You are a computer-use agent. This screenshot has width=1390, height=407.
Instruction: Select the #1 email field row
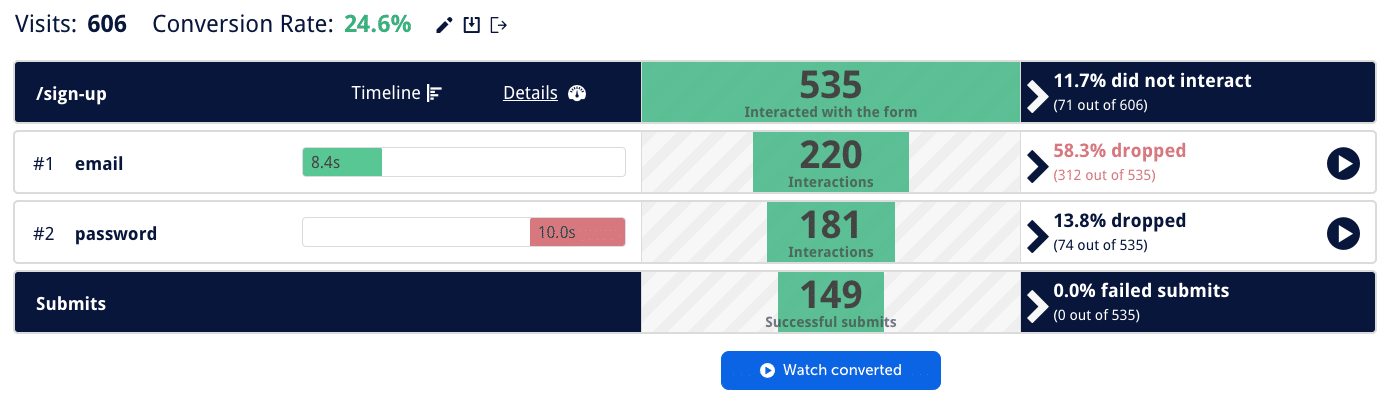[695, 163]
